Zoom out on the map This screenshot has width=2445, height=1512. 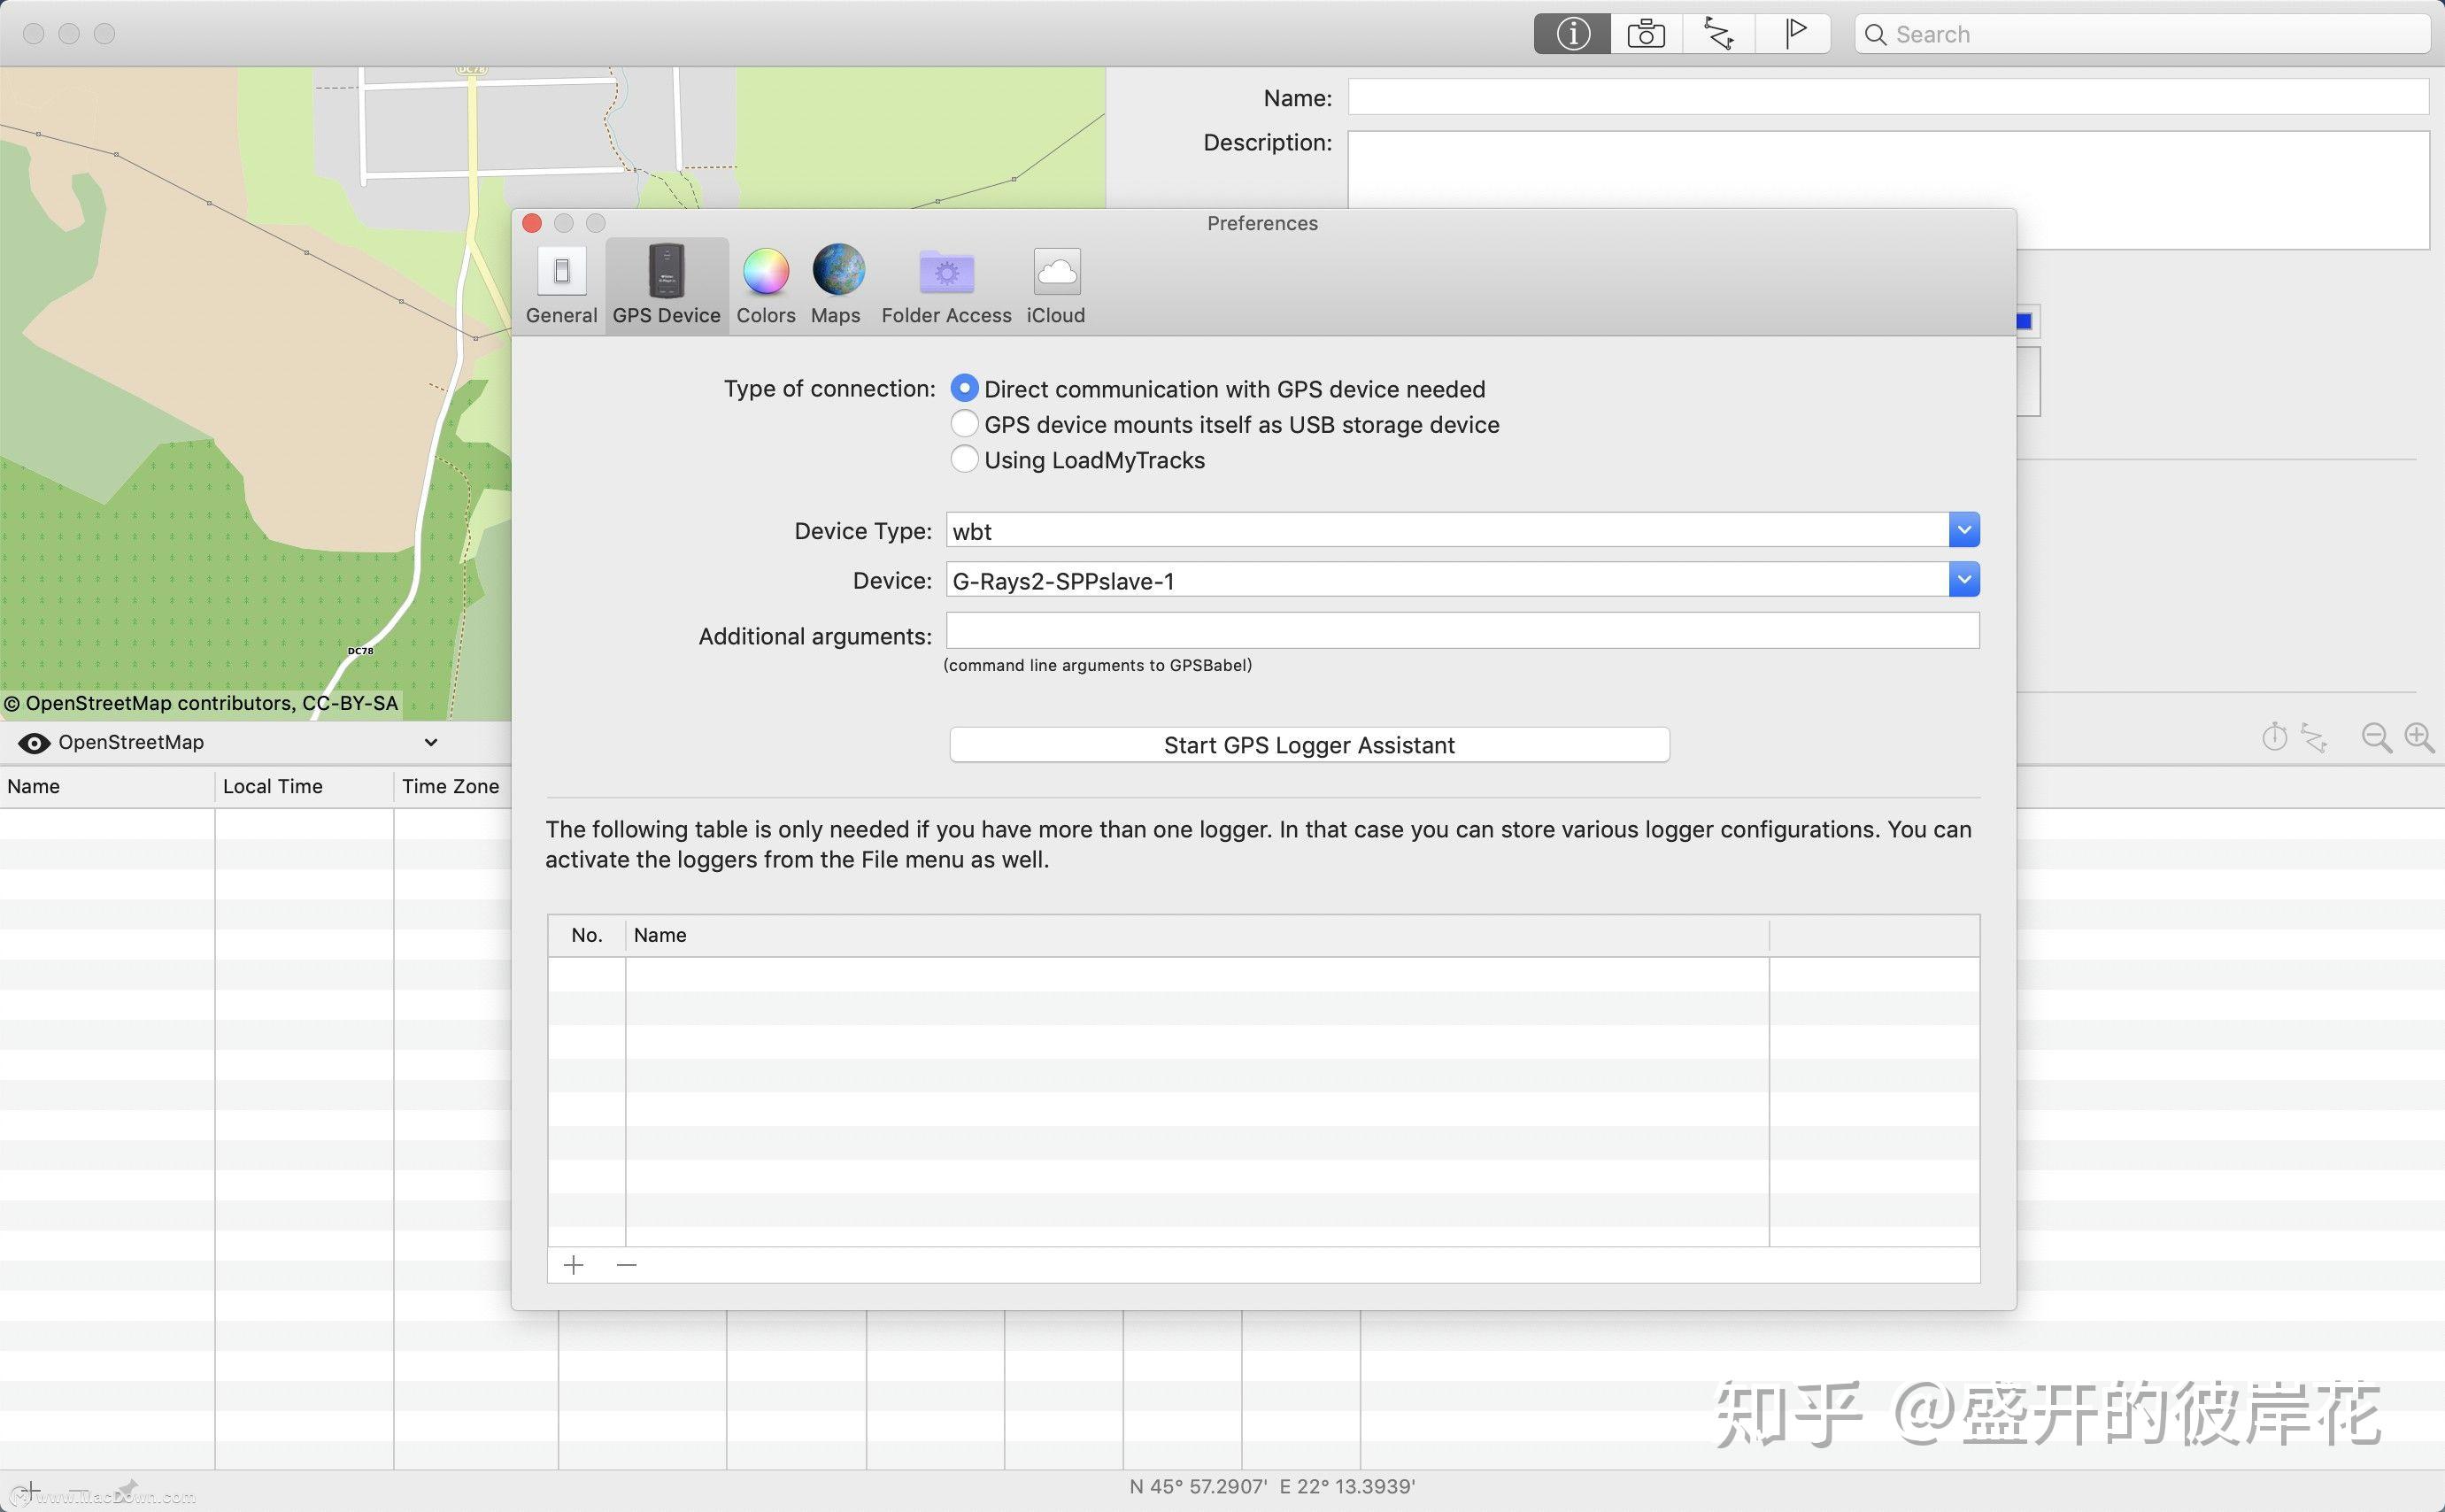coord(2375,738)
